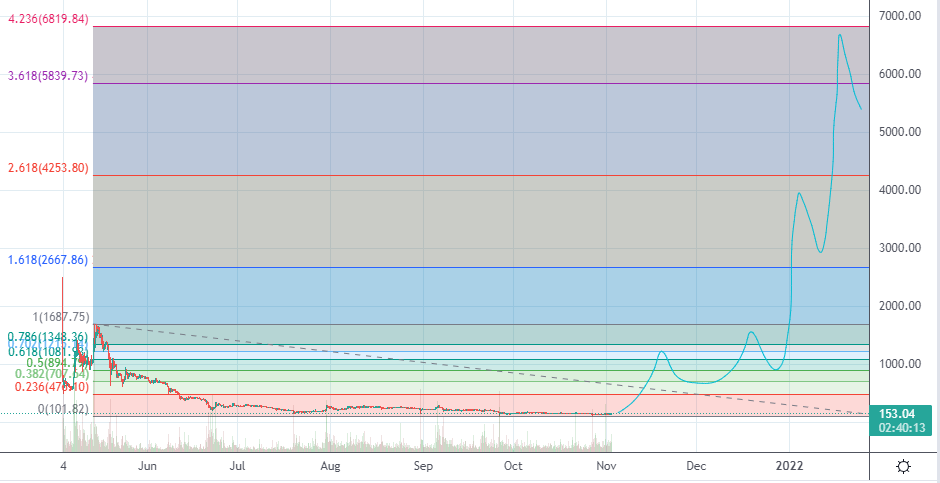Select the 0(101.82) Fibonacci label
The image size is (940, 483).
pyautogui.click(x=64, y=409)
